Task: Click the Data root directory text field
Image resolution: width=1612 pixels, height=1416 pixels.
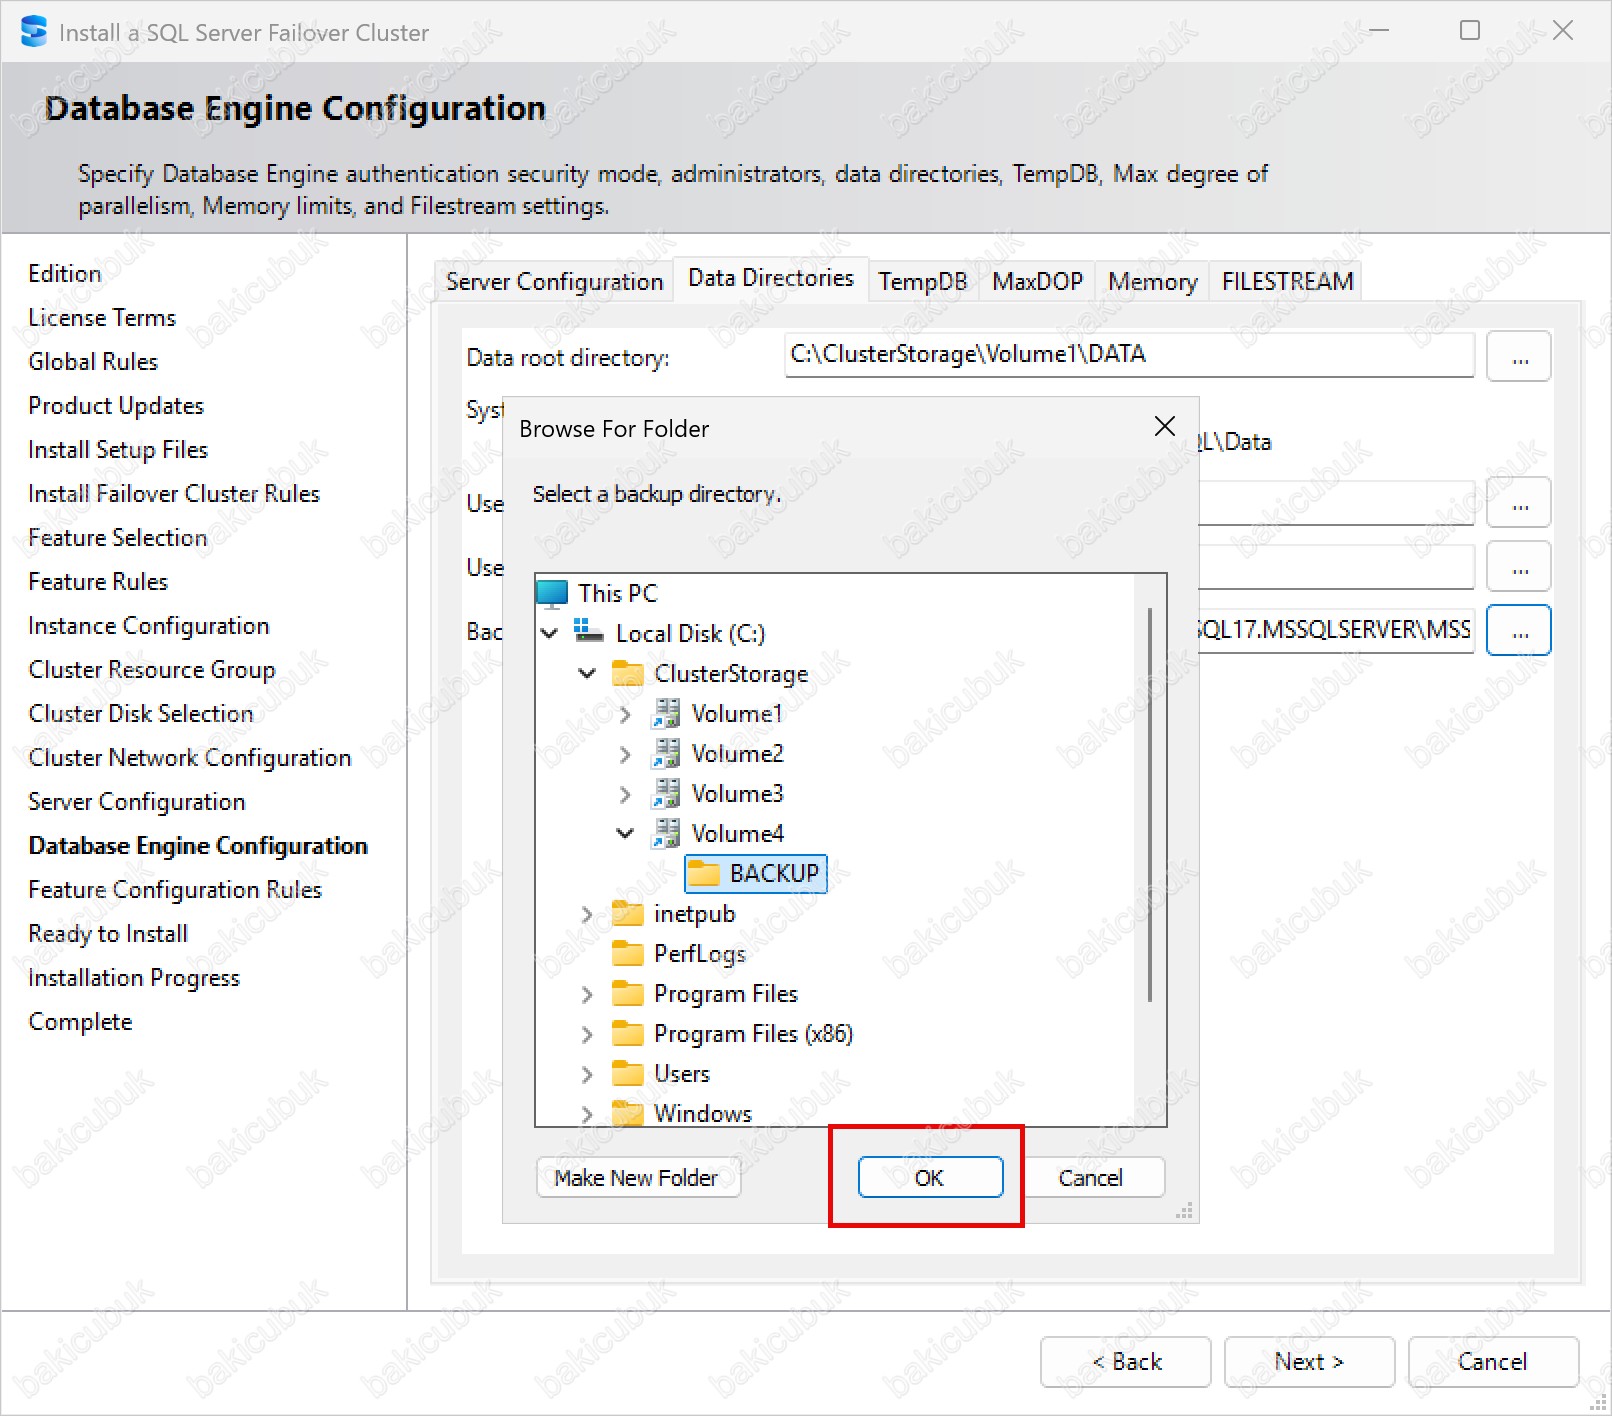Action: (x=1129, y=355)
